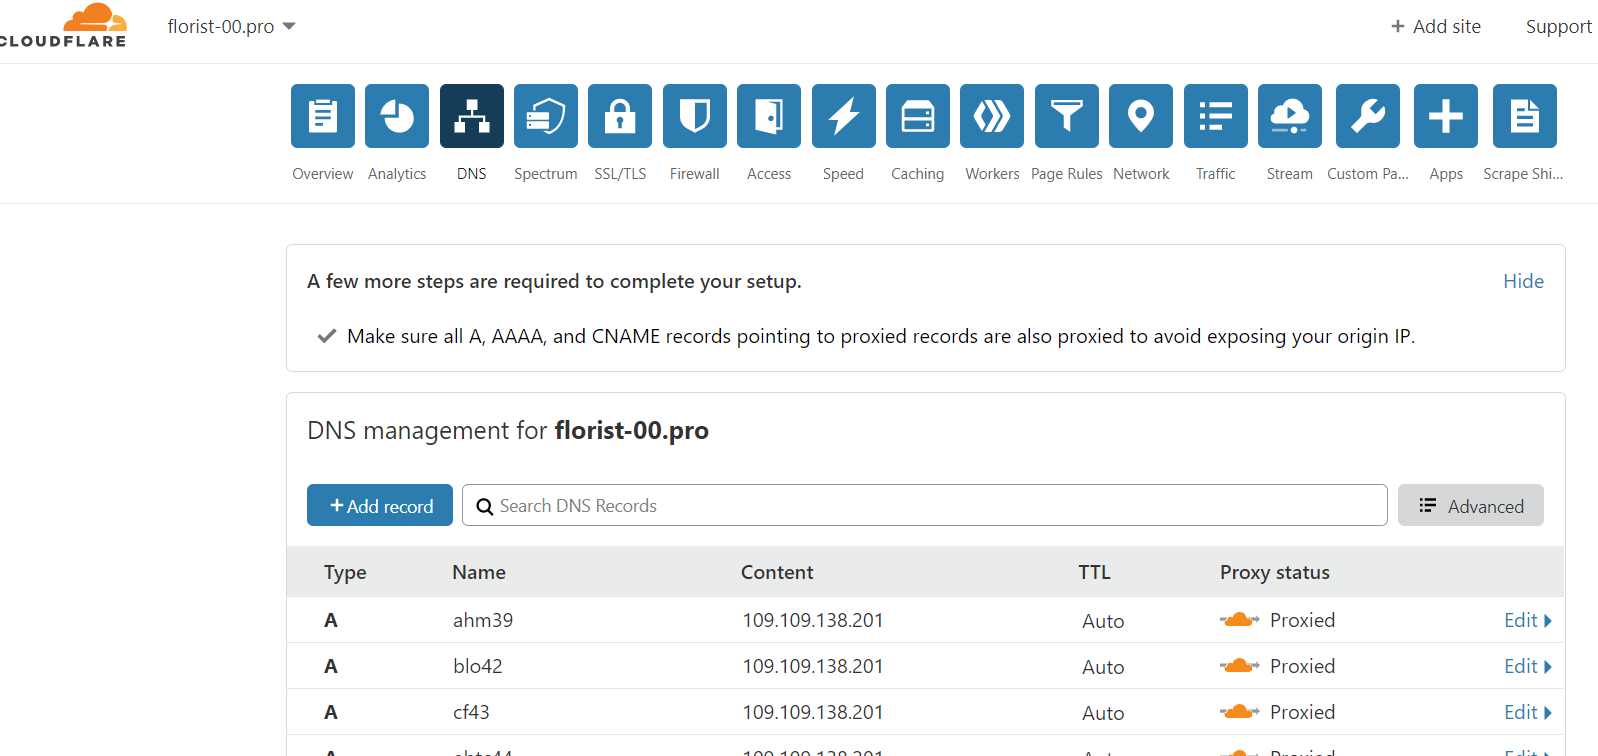Click the Type column header
This screenshot has height=756, width=1598.
345,572
